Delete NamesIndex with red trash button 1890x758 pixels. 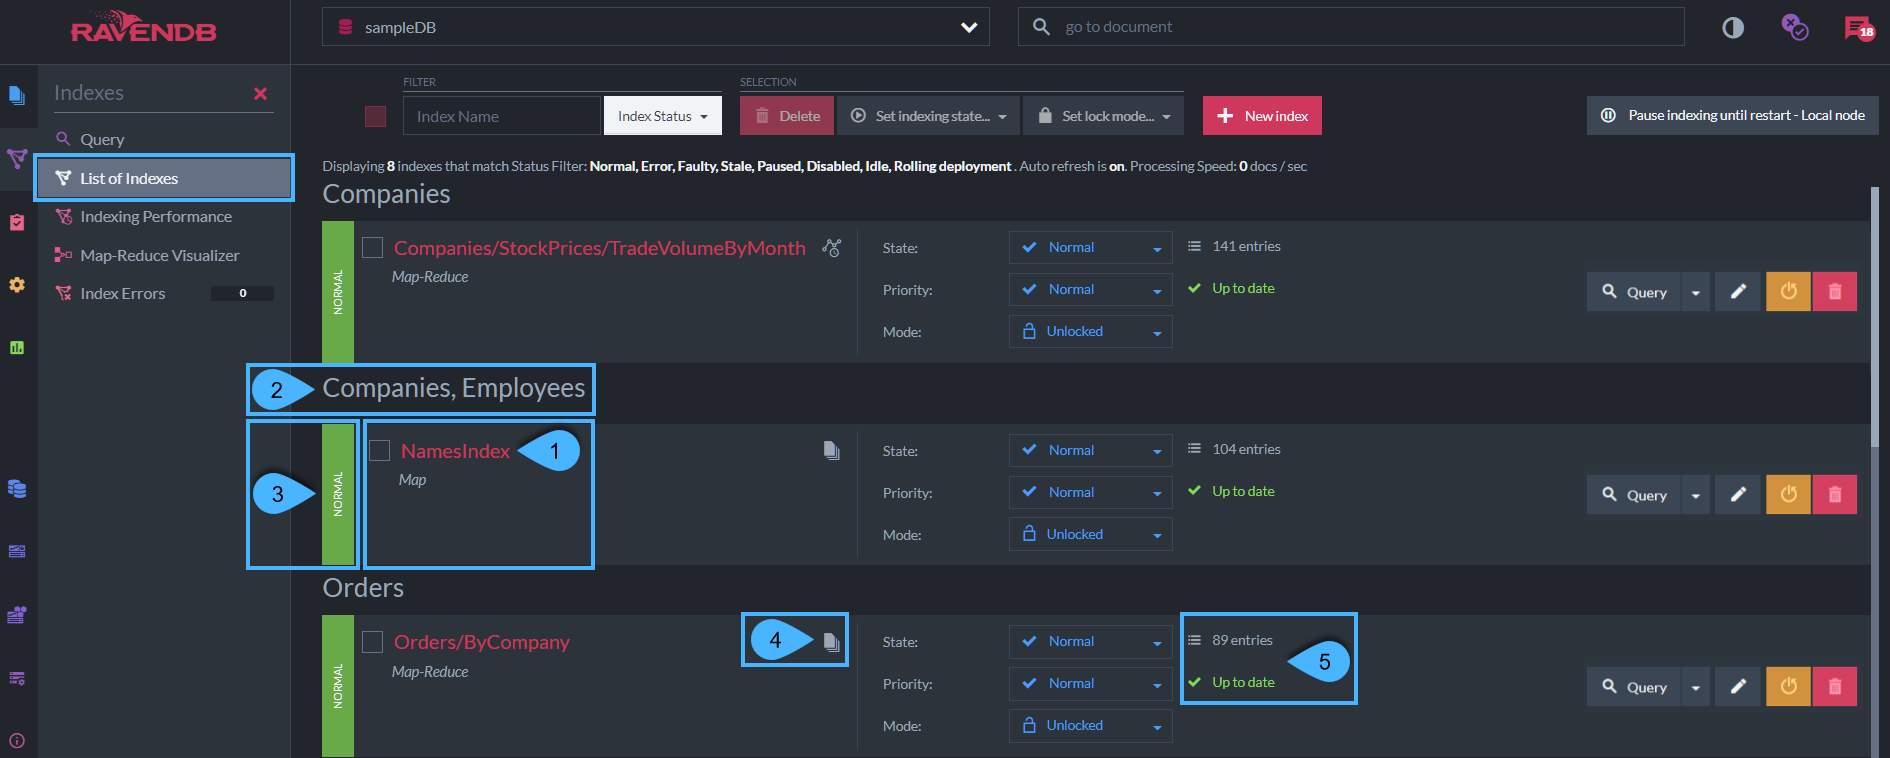tap(1835, 495)
